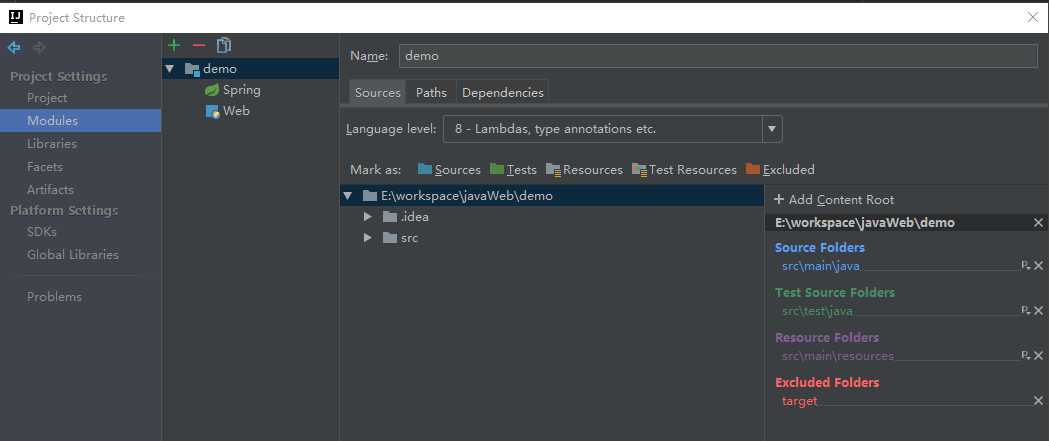
Task: Open Artifacts settings
Action: coord(50,189)
